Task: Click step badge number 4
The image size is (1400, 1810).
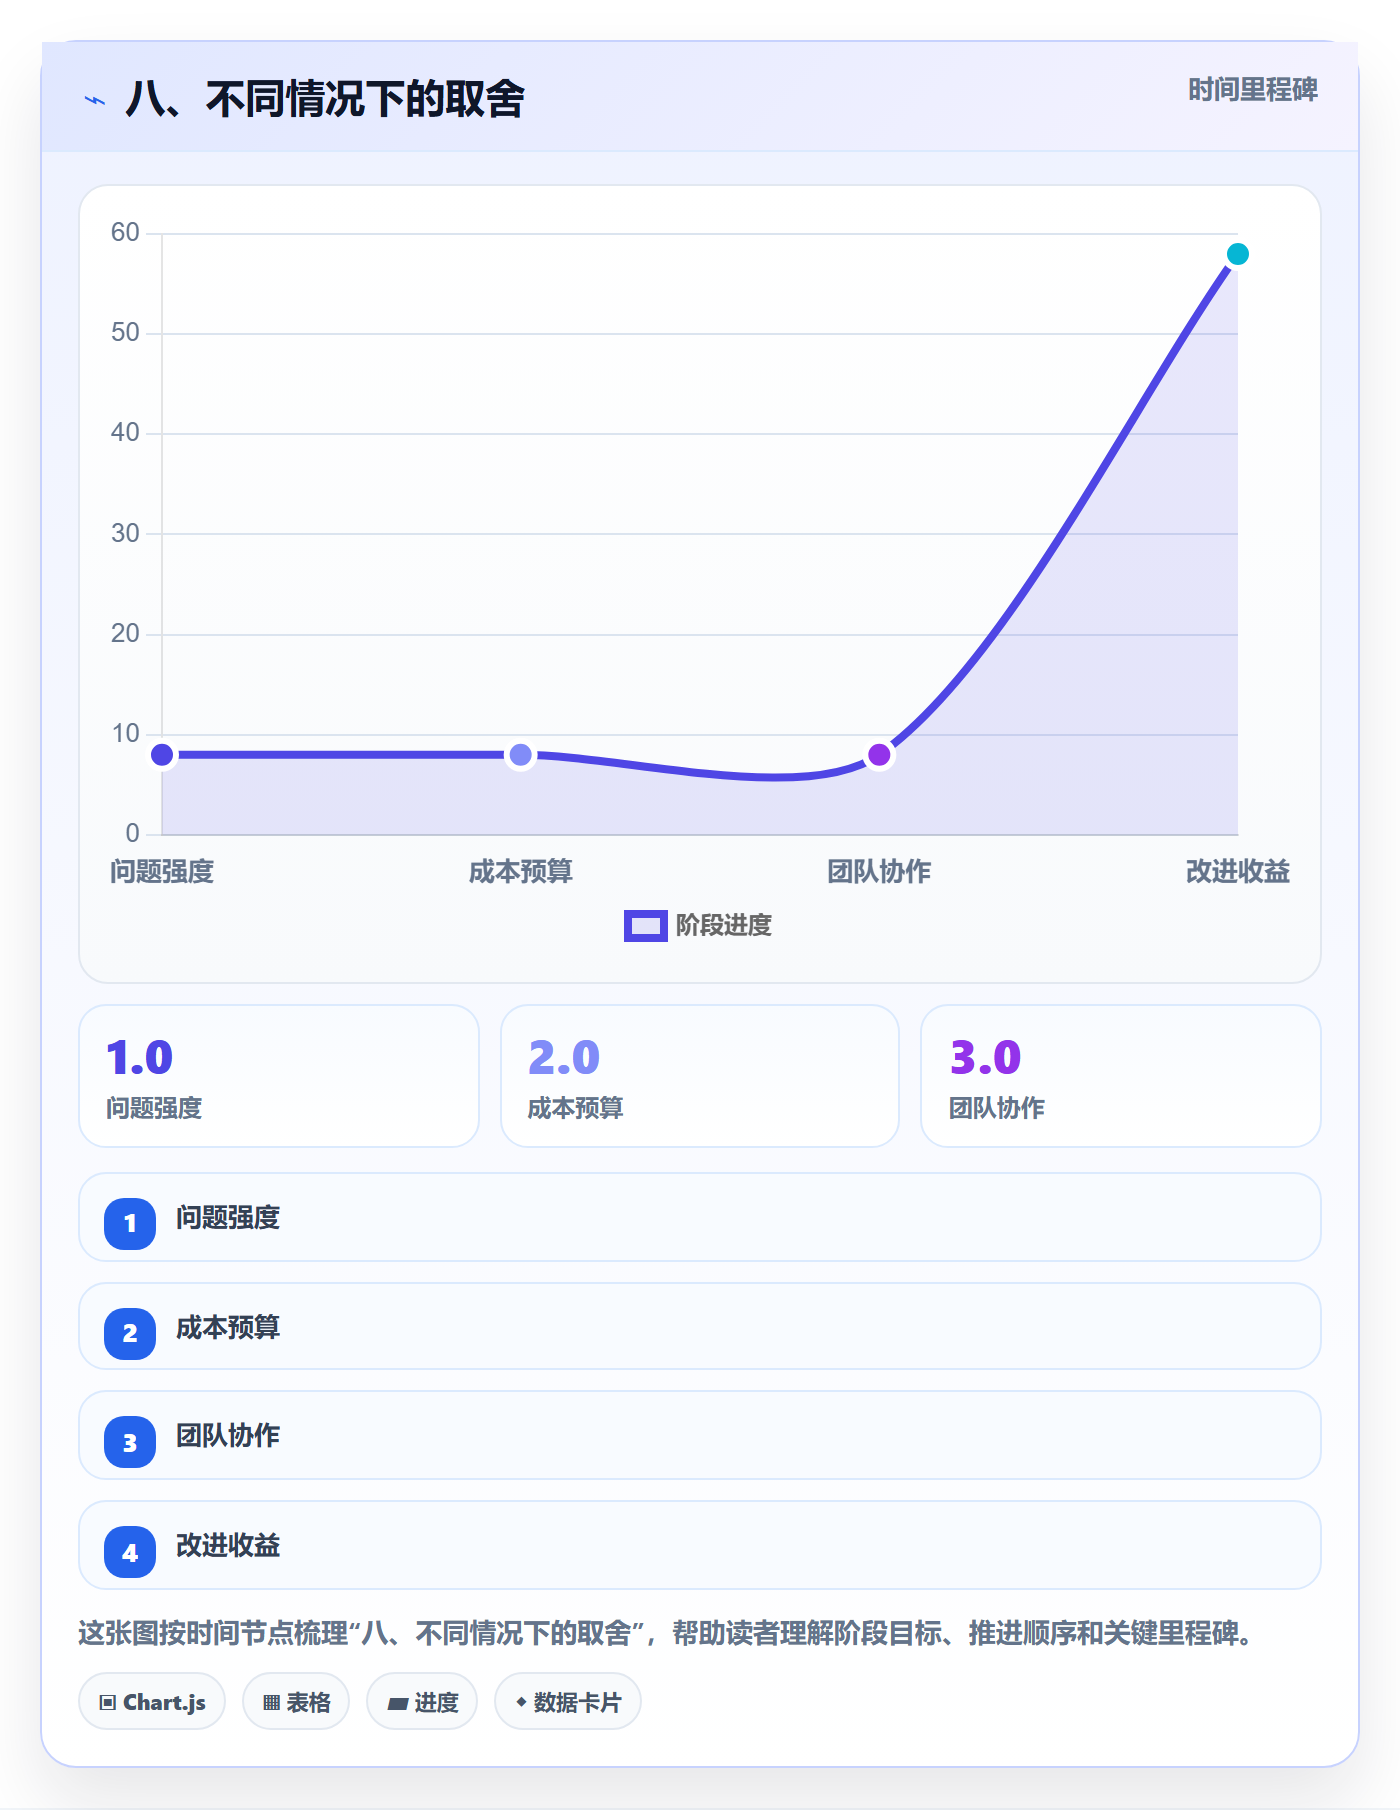Action: [130, 1553]
